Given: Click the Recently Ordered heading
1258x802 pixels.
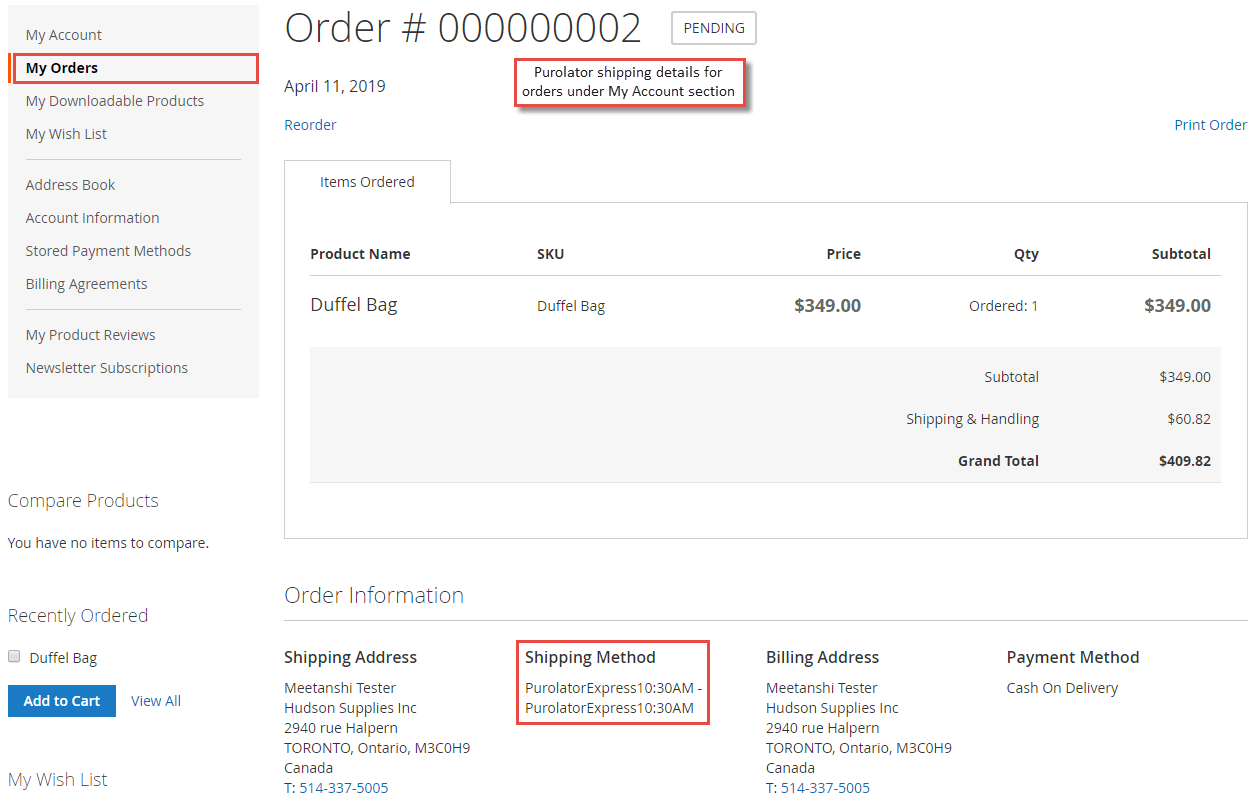Looking at the screenshot, I should [78, 616].
